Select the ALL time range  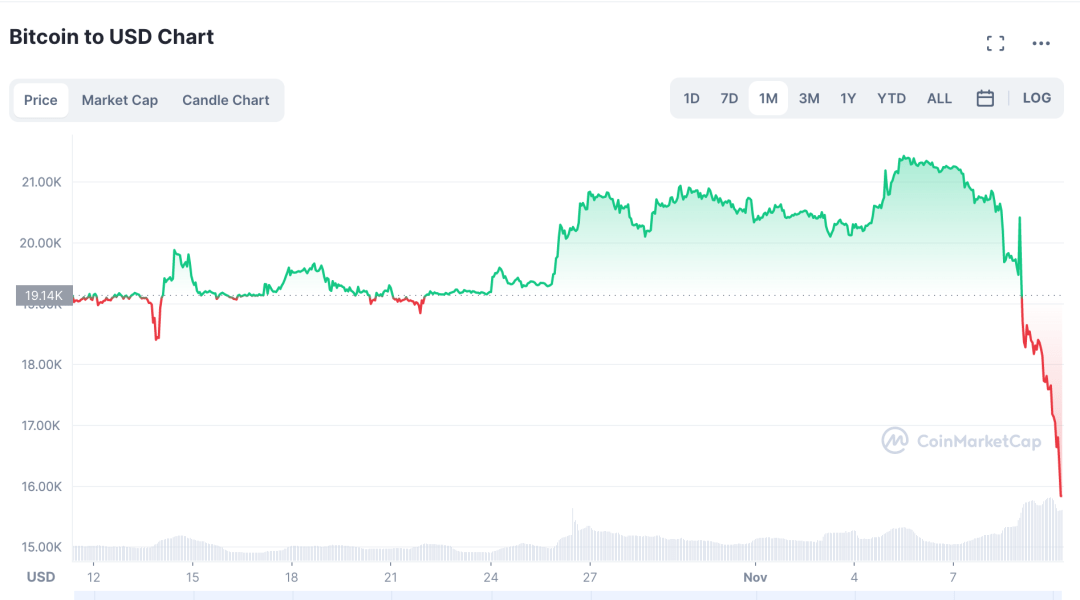939,98
